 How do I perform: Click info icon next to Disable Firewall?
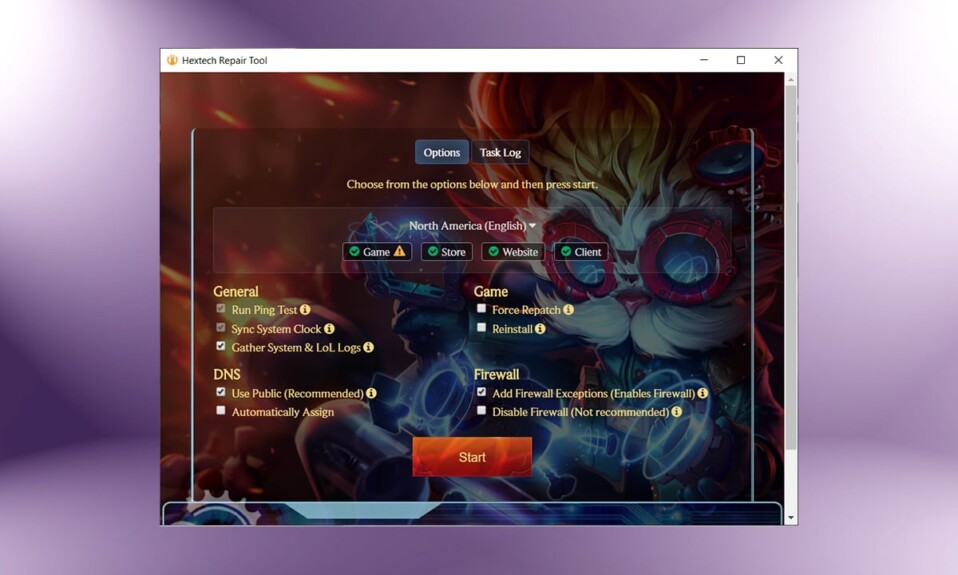[x=676, y=412]
